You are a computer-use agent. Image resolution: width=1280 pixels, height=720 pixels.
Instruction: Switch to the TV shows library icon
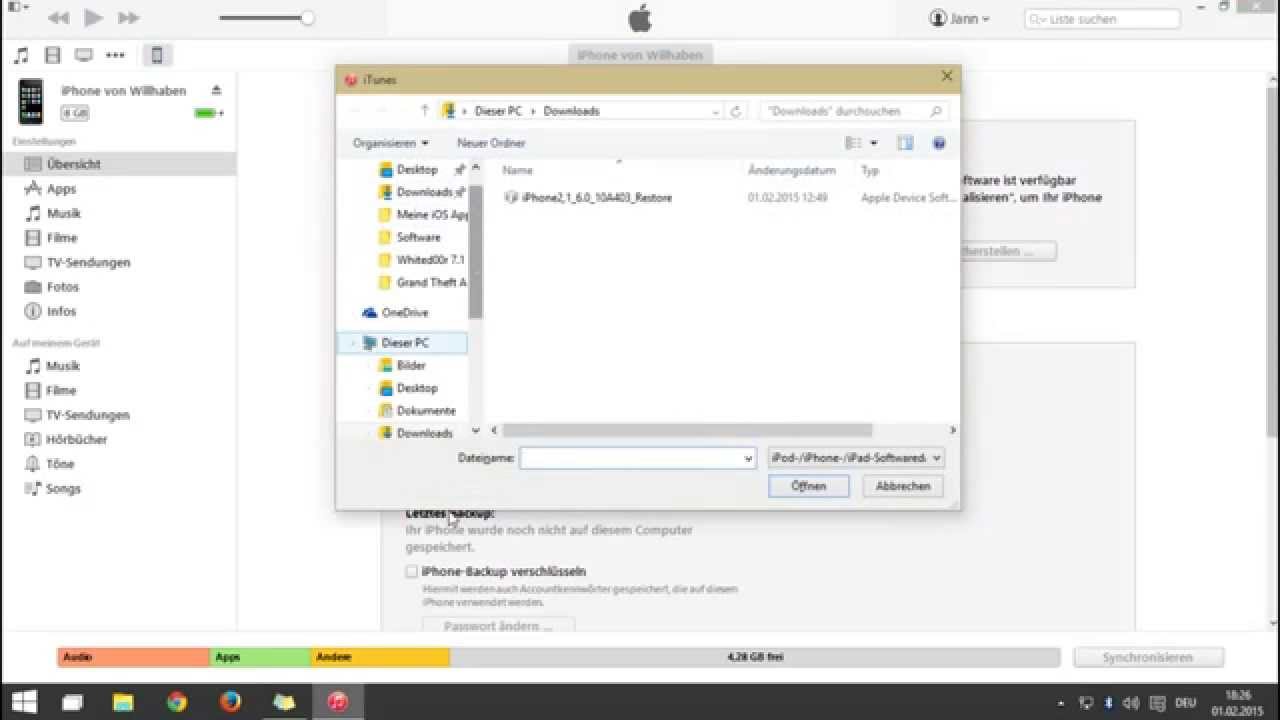(84, 55)
